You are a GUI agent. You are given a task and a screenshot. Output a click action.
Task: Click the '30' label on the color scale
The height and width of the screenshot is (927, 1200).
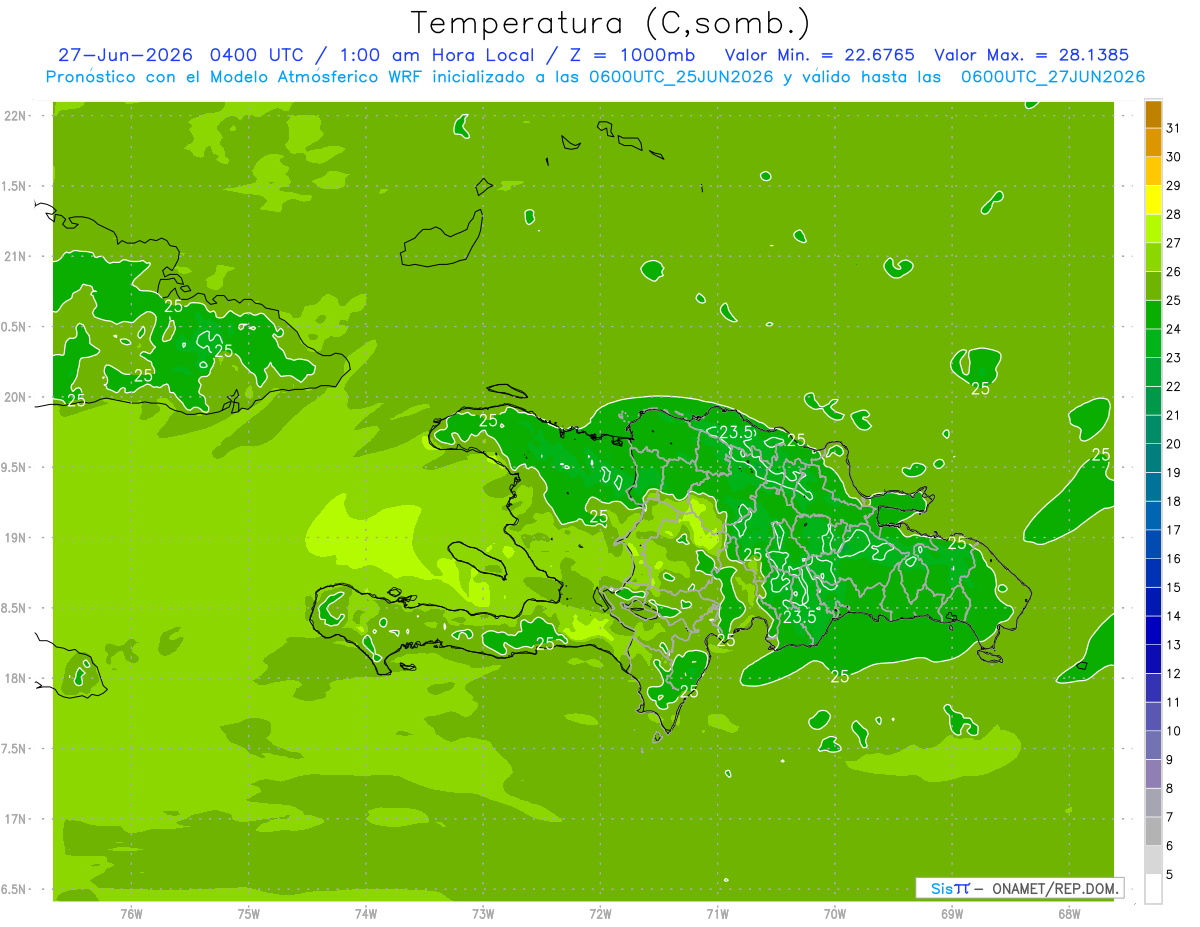click(1173, 157)
